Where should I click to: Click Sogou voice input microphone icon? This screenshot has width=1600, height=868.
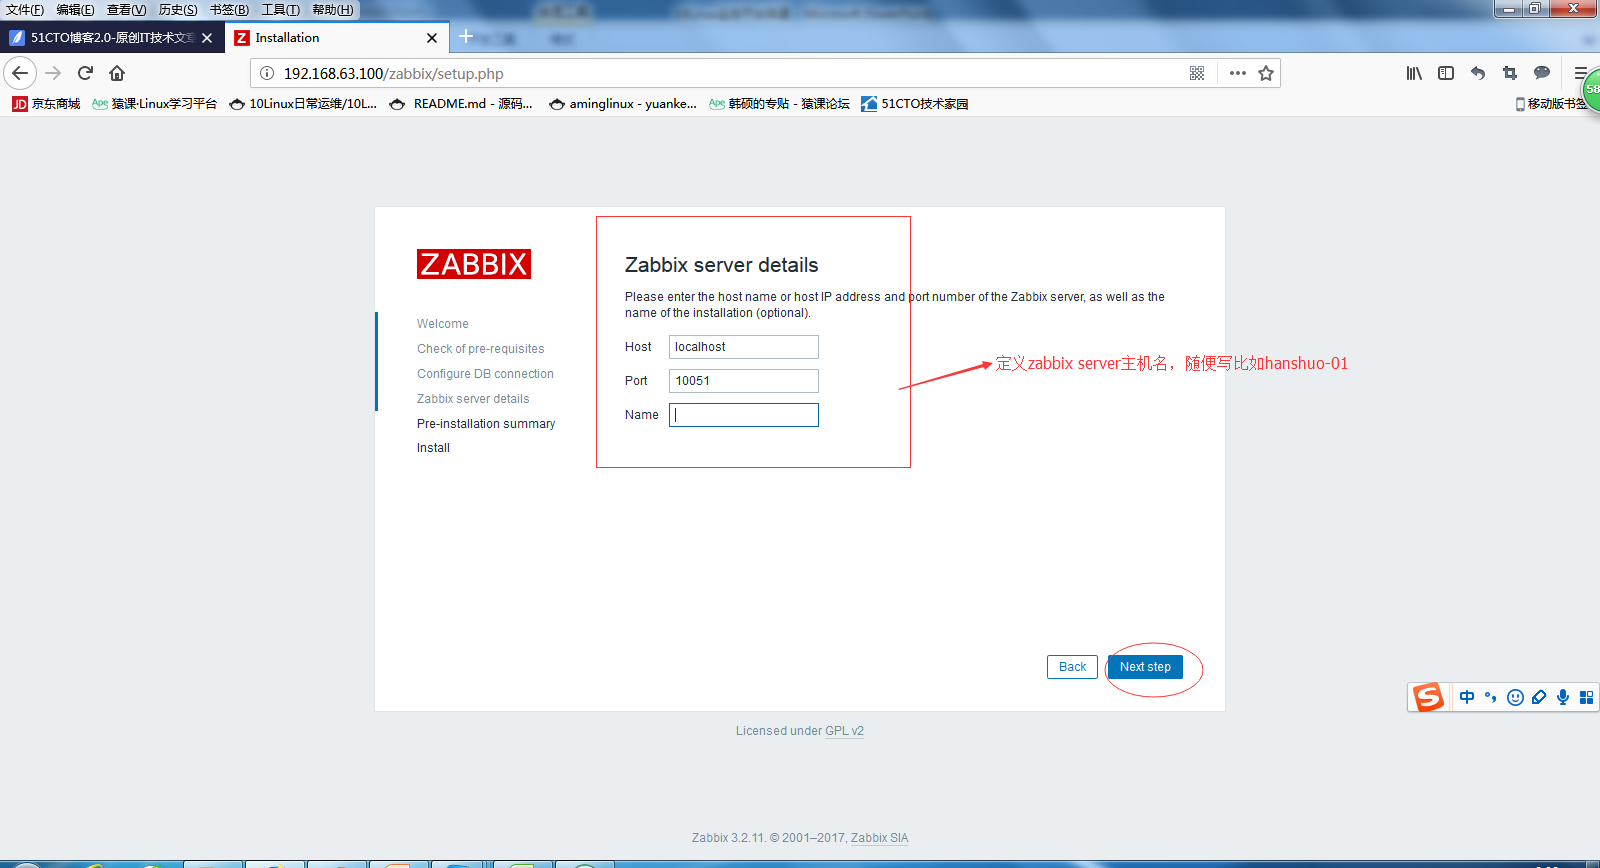pos(1563,697)
